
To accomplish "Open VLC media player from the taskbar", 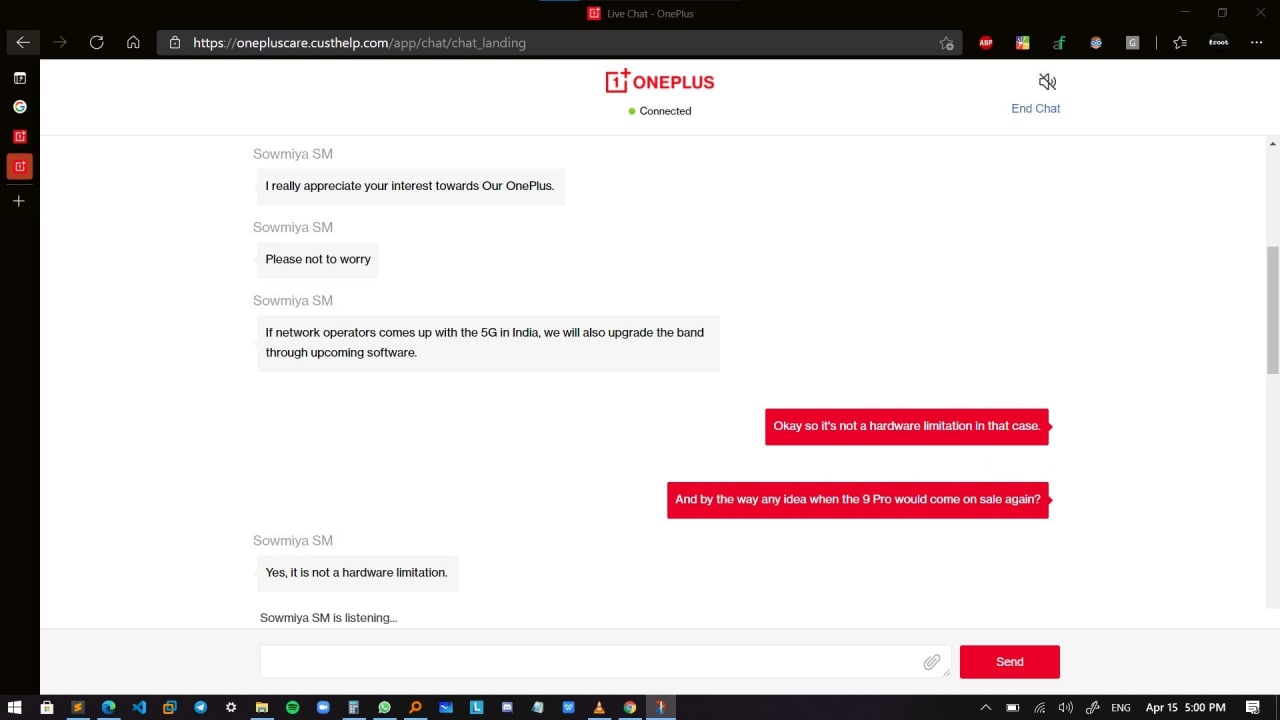I will [x=599, y=707].
